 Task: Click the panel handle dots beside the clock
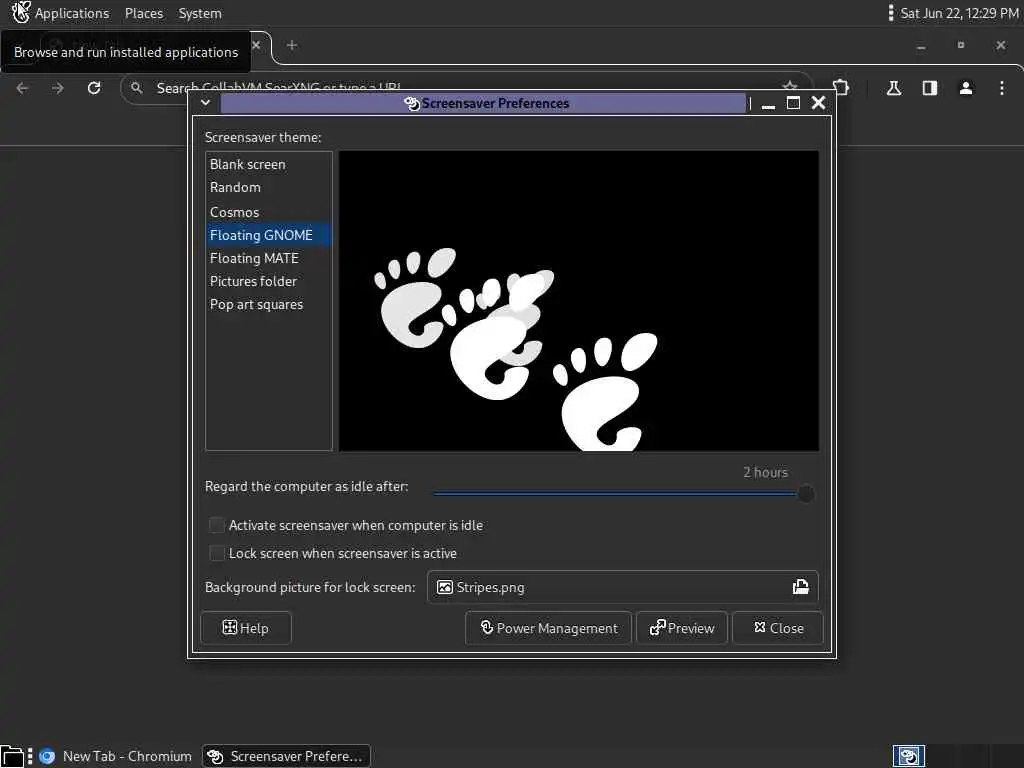point(891,13)
